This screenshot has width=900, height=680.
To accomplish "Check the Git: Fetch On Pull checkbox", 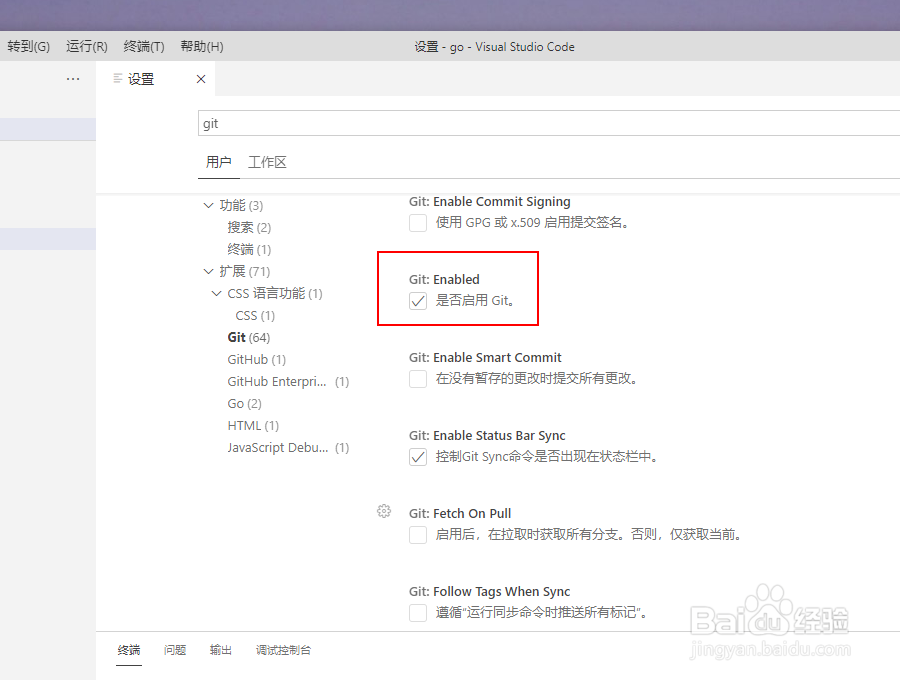I will pos(418,535).
